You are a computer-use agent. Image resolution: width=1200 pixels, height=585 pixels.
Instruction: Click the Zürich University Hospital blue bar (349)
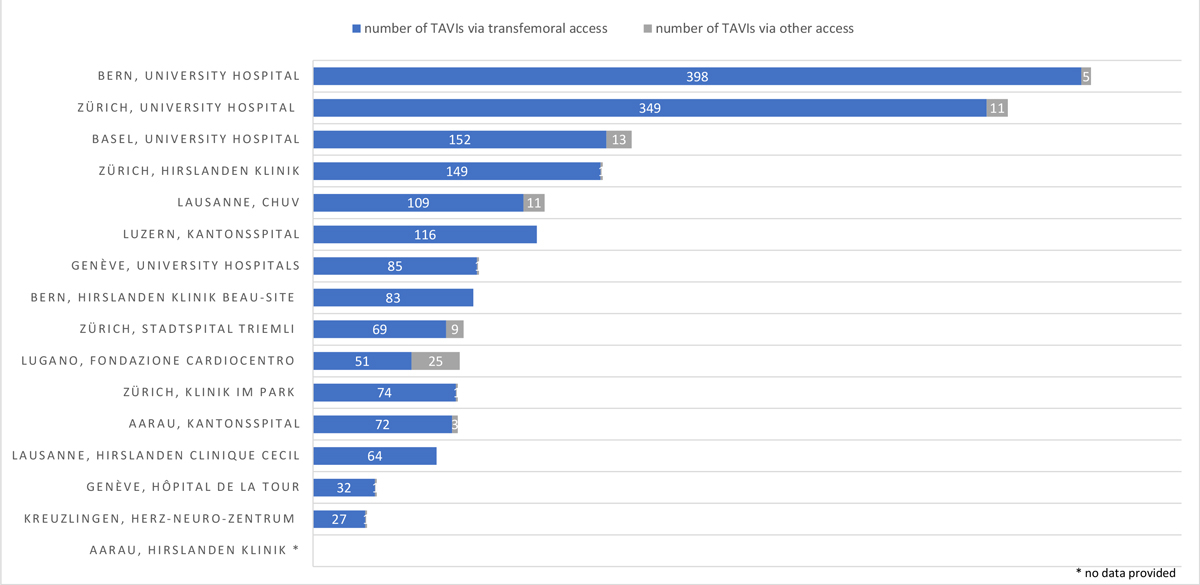tap(650, 108)
